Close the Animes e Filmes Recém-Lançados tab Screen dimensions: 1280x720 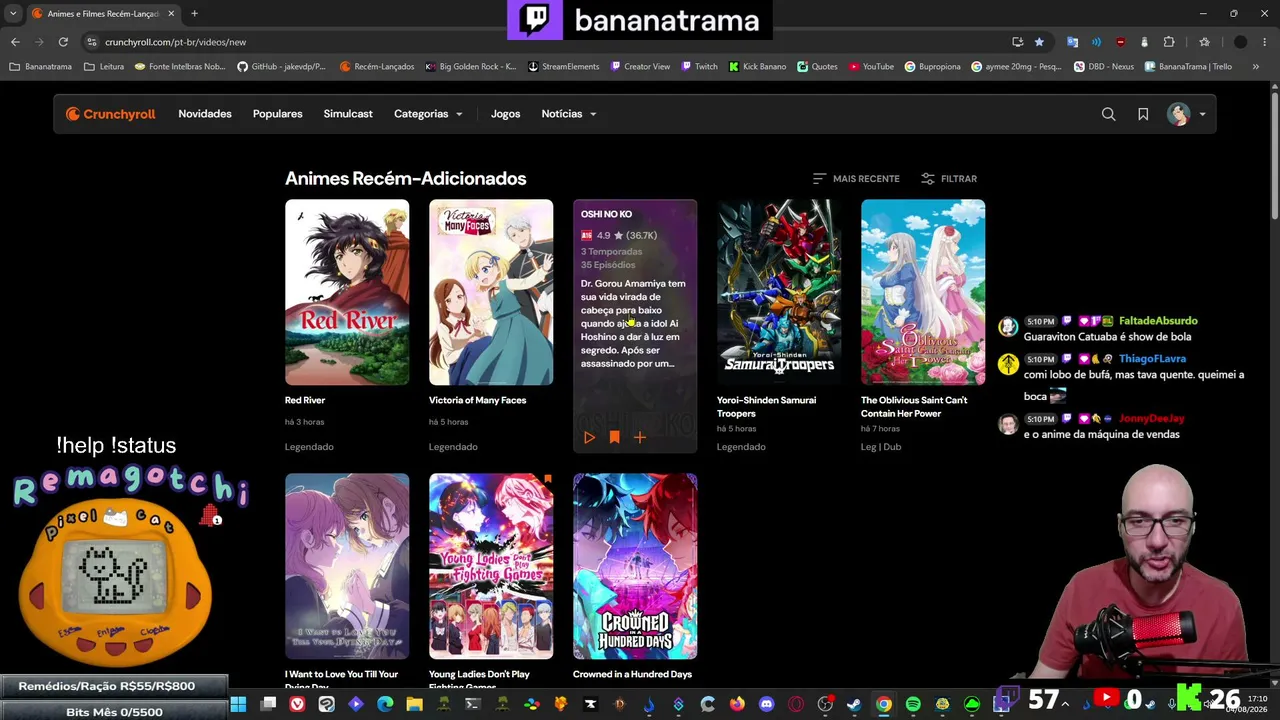click(x=171, y=14)
